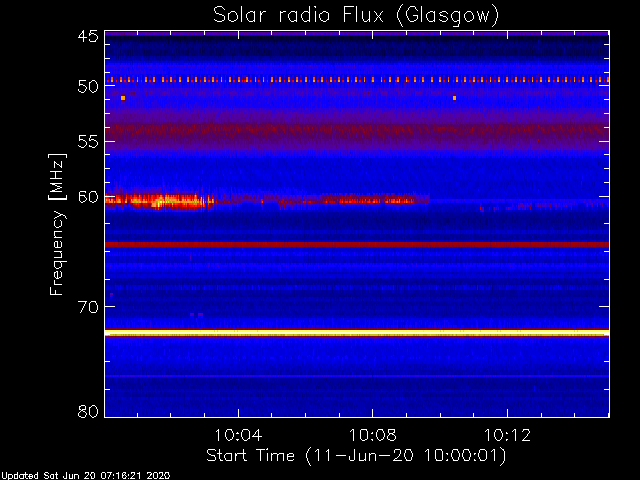Click the 'Frequency [MHz]' axis label
640x480 pixels.
pos(58,224)
